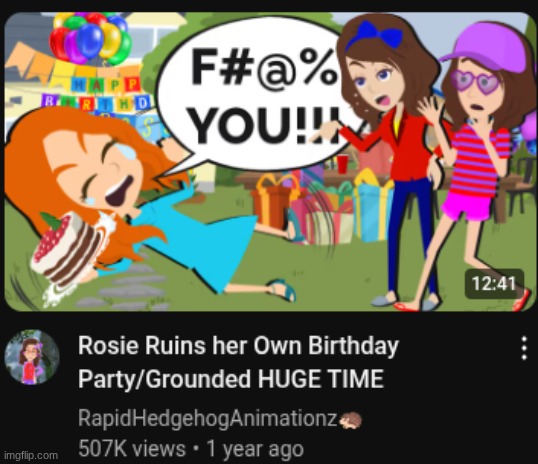
Task: Click the imgflip.com watermark
Action: coord(31,455)
